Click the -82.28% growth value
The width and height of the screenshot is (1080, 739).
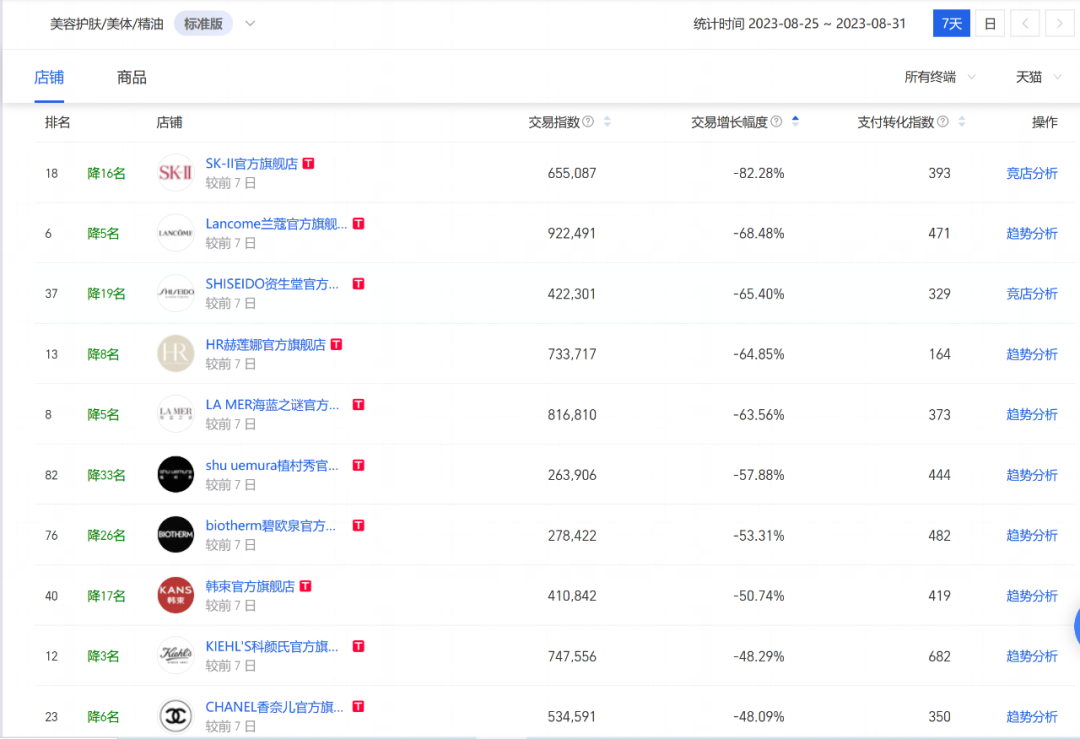coord(758,173)
